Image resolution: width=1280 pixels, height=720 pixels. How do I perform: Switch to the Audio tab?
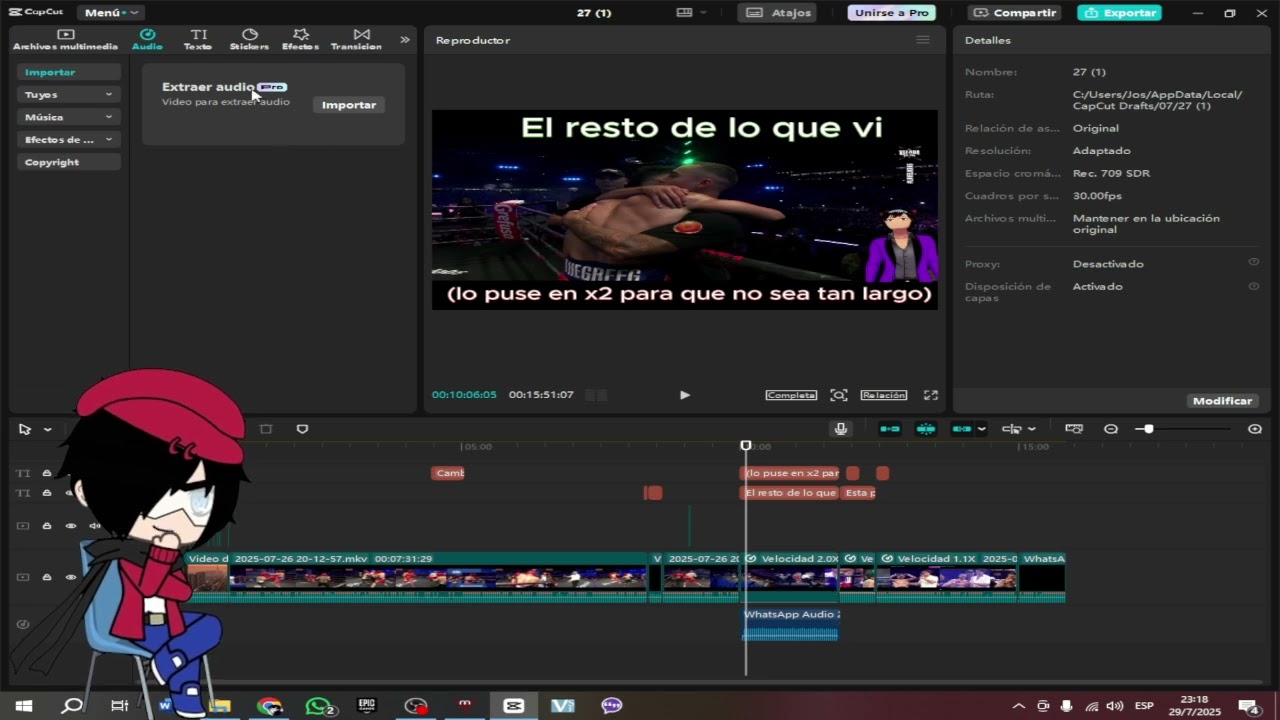pyautogui.click(x=147, y=40)
